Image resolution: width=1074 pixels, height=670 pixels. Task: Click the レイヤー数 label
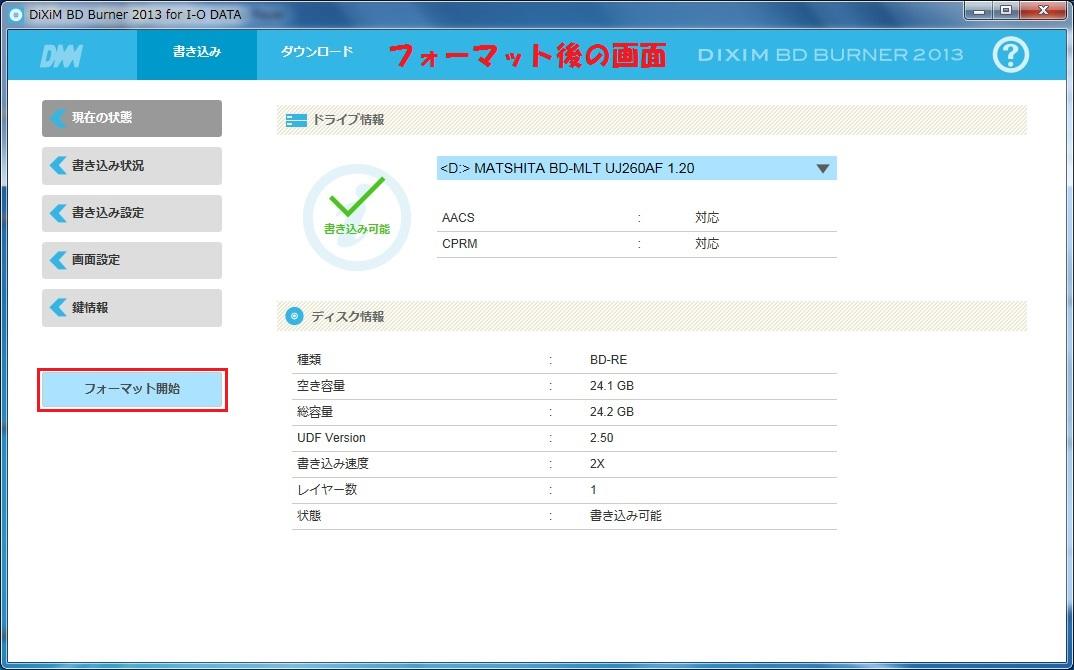coord(327,490)
